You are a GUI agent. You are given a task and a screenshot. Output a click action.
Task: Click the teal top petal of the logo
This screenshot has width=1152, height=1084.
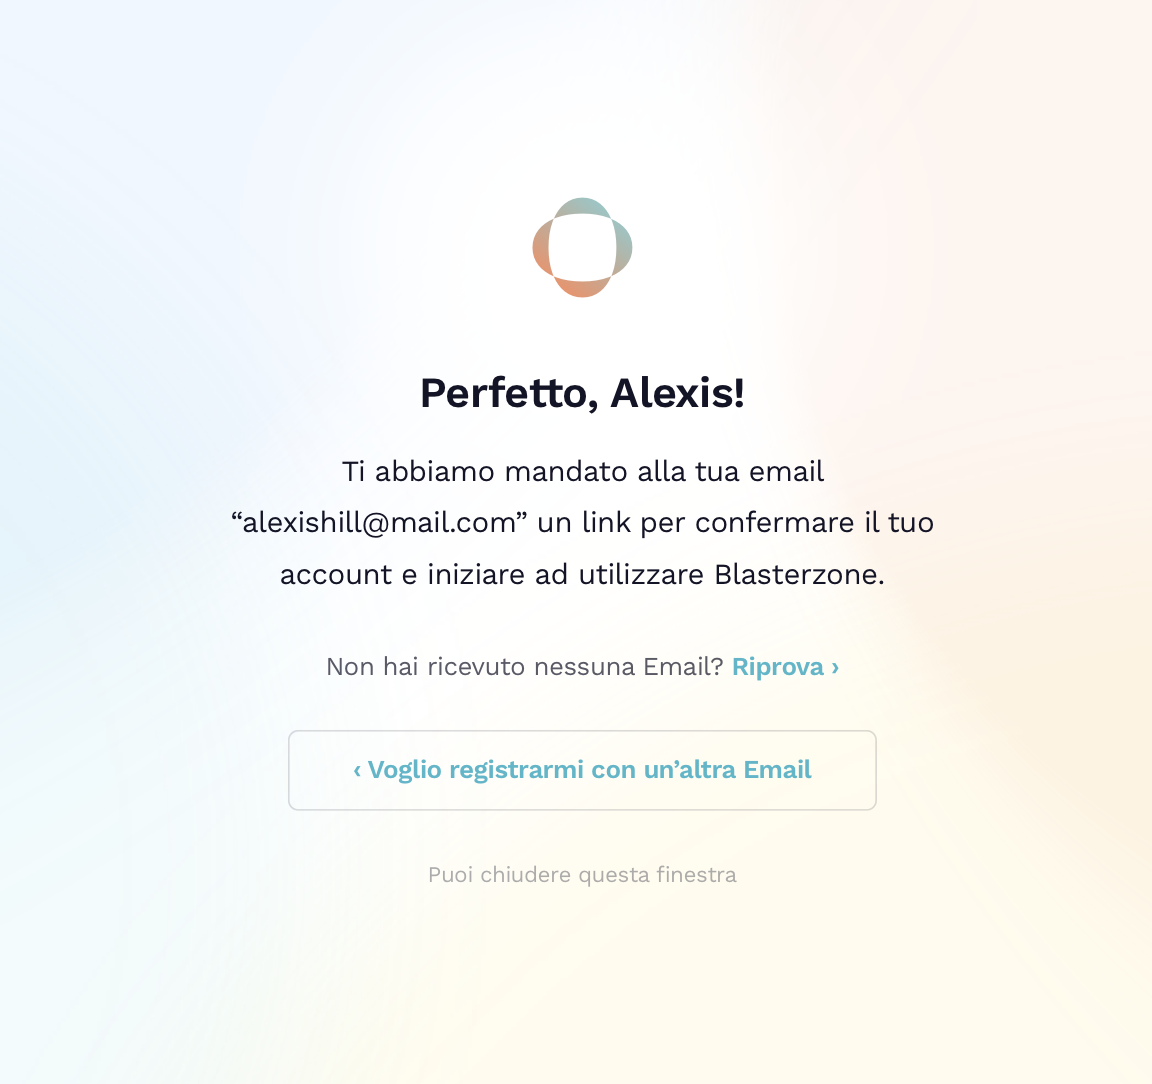[582, 206]
